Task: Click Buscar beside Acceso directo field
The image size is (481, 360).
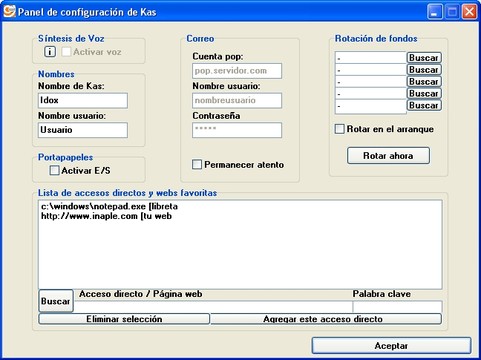Action: tap(56, 301)
